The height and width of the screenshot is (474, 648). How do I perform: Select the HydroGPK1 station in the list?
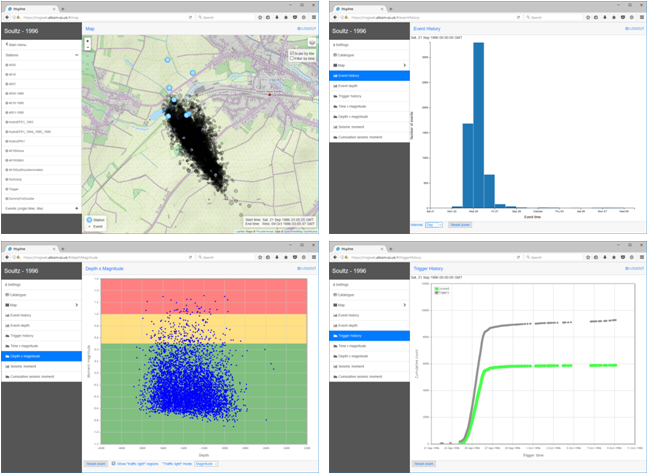coord(41,141)
